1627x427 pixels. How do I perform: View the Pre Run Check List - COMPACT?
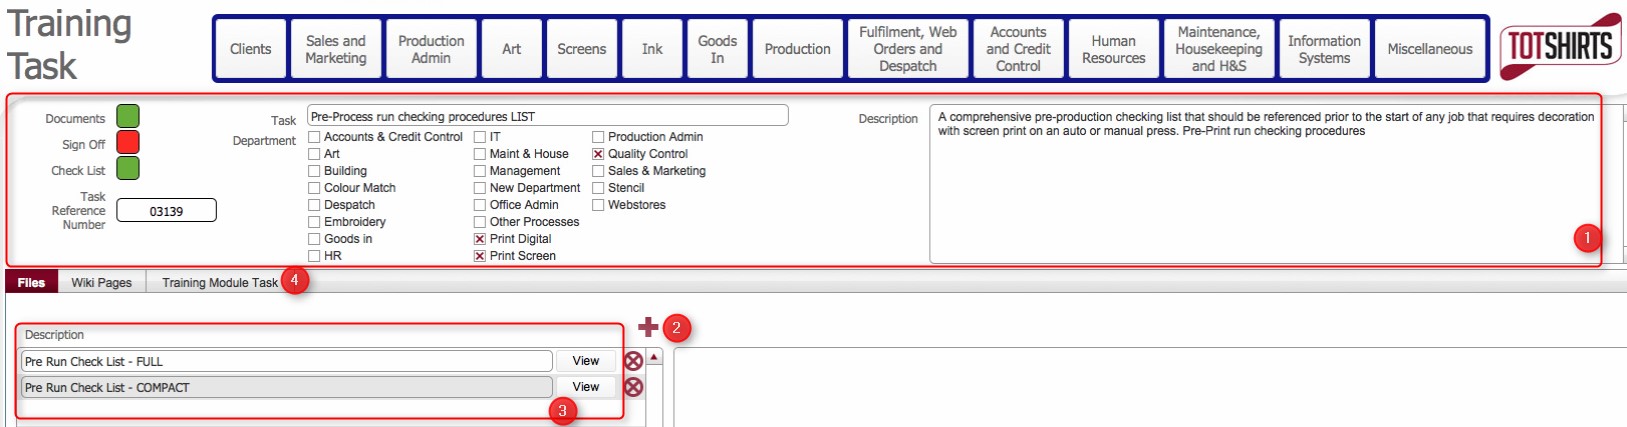point(586,387)
